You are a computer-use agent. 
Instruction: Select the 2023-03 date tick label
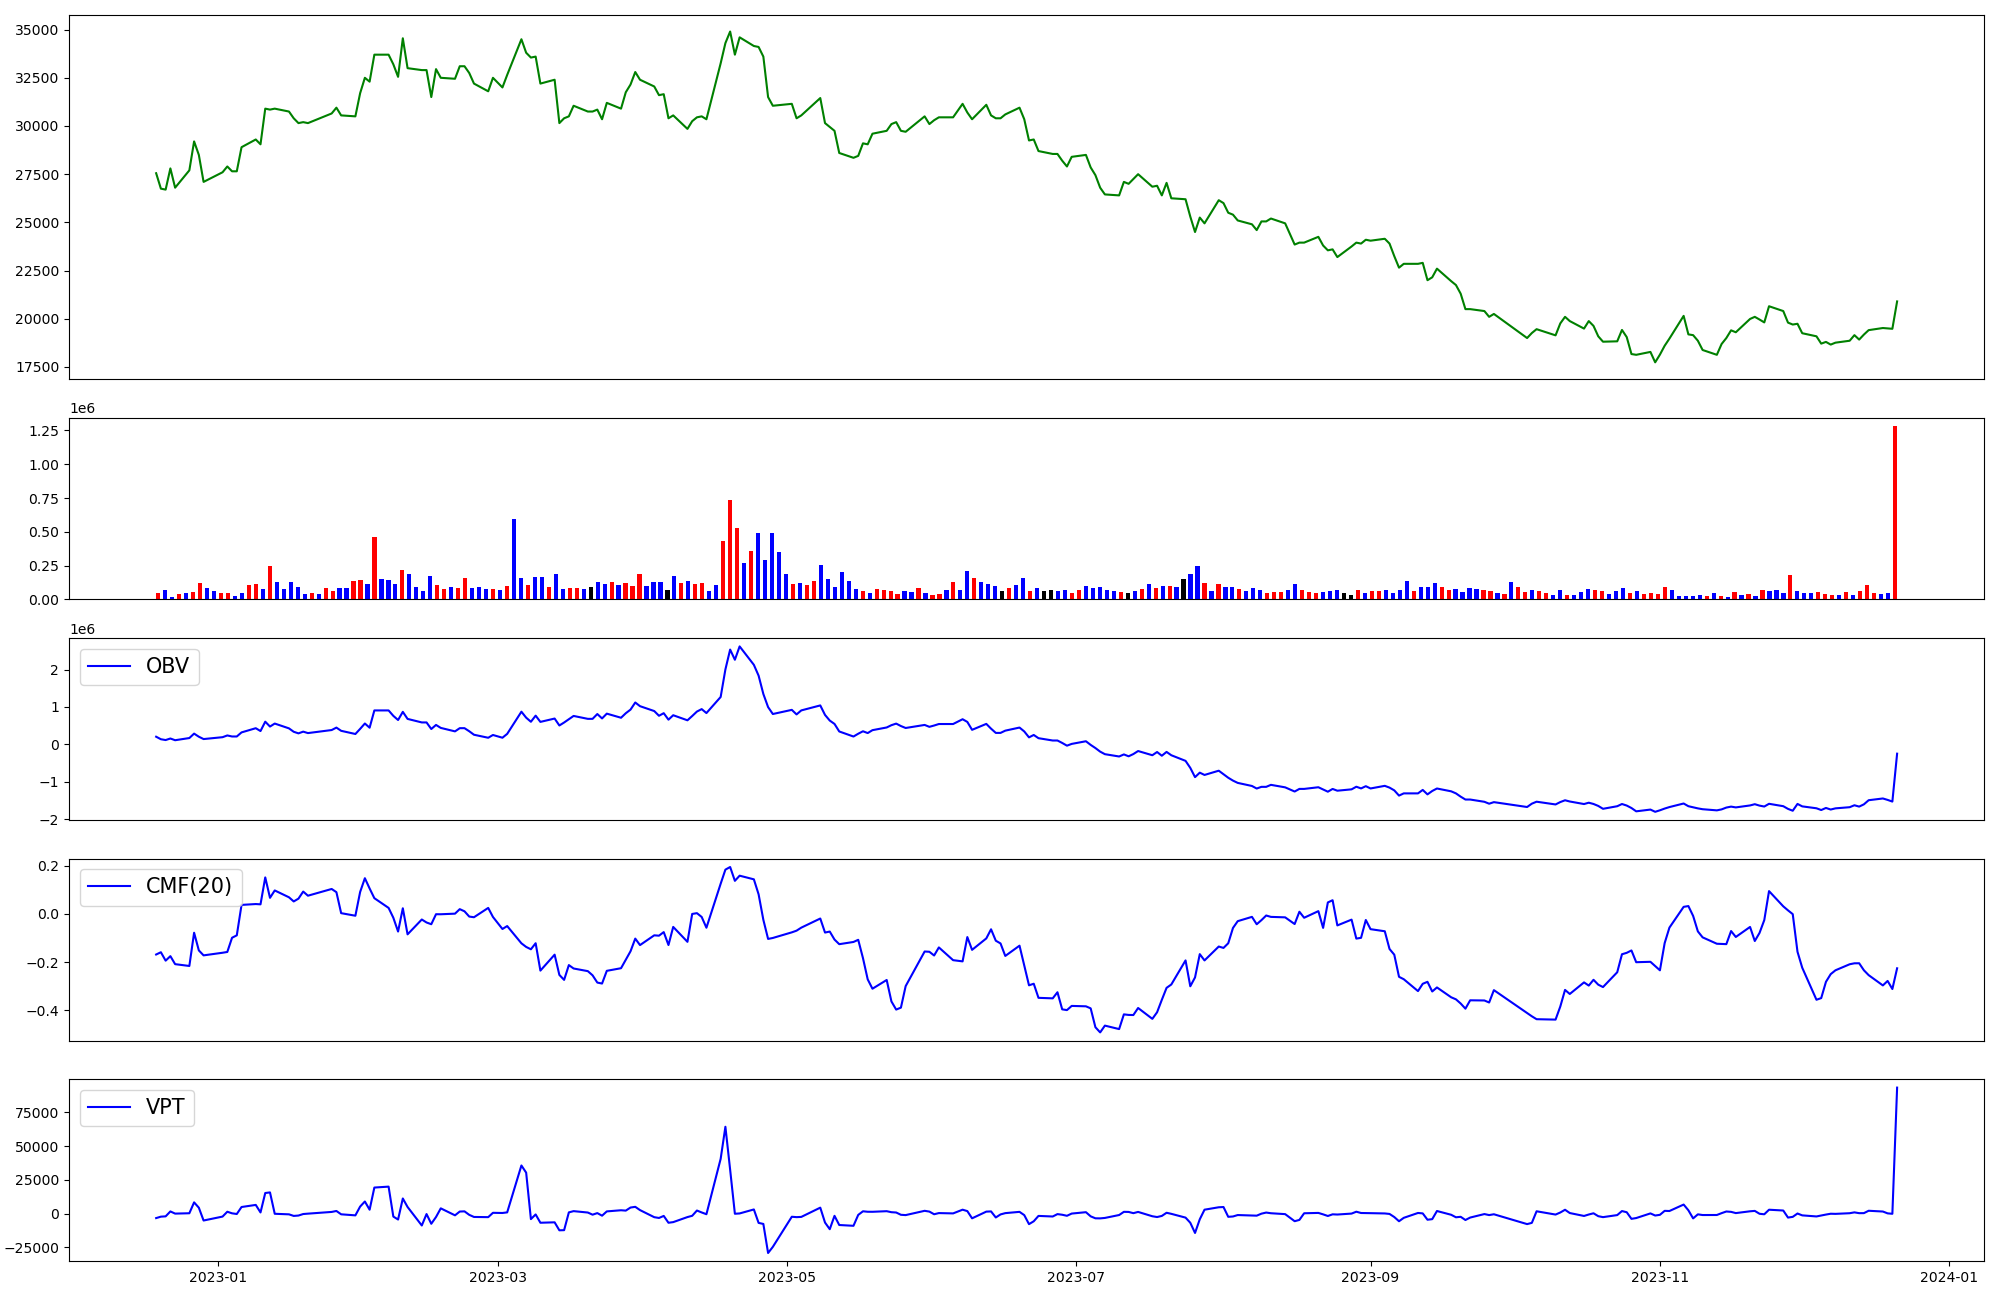coord(498,1277)
